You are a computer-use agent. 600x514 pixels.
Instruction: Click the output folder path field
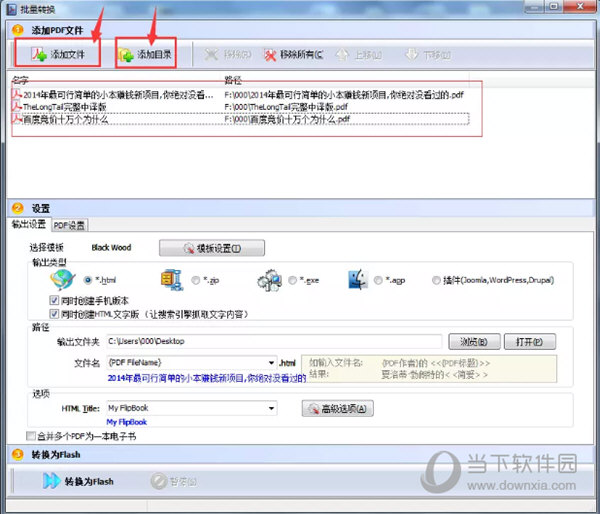(x=274, y=341)
